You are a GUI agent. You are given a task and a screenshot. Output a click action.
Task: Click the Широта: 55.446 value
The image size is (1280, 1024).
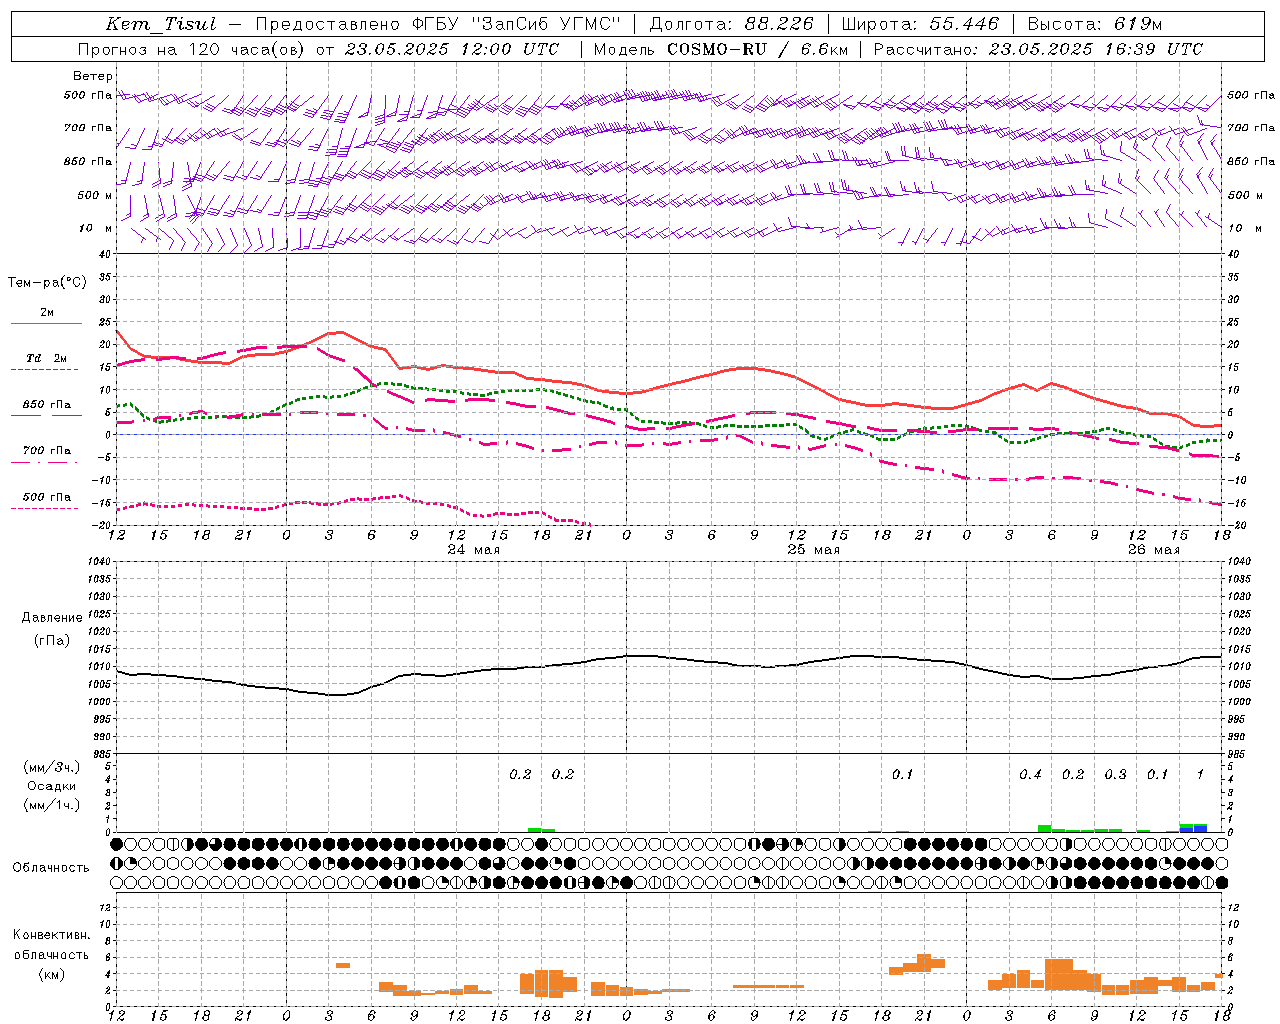[920, 24]
